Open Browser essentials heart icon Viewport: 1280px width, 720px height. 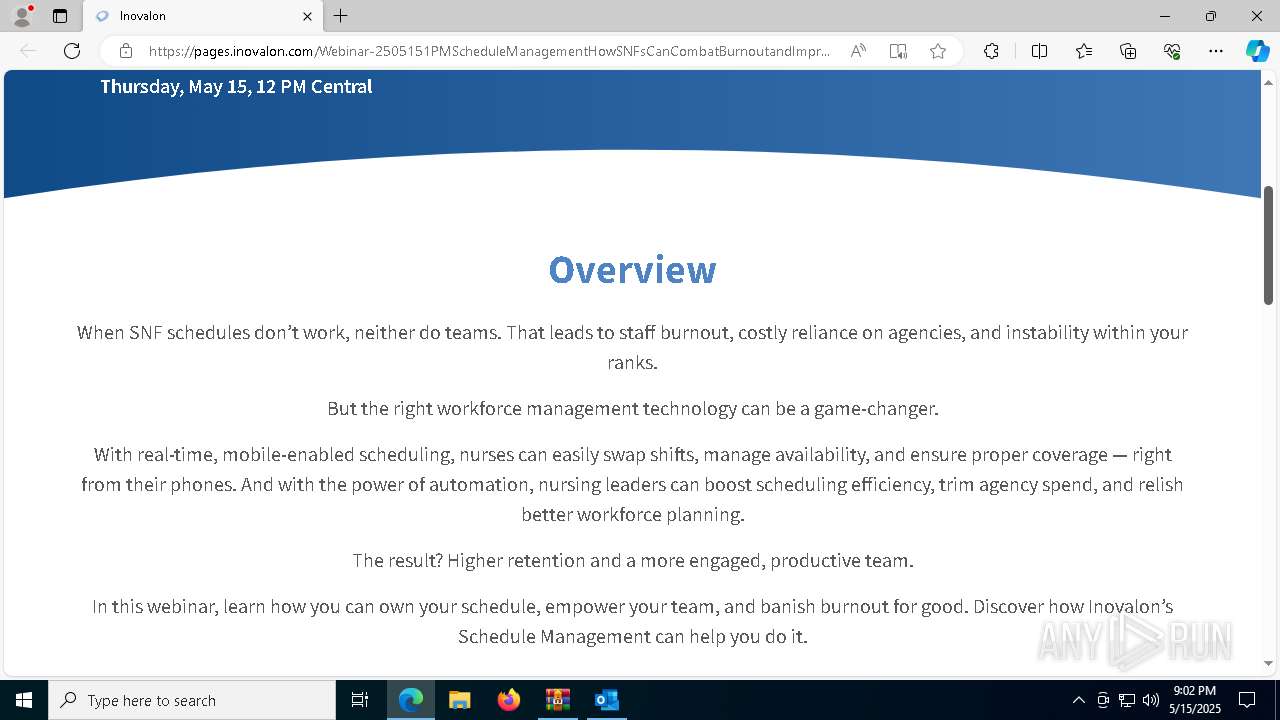1172,51
